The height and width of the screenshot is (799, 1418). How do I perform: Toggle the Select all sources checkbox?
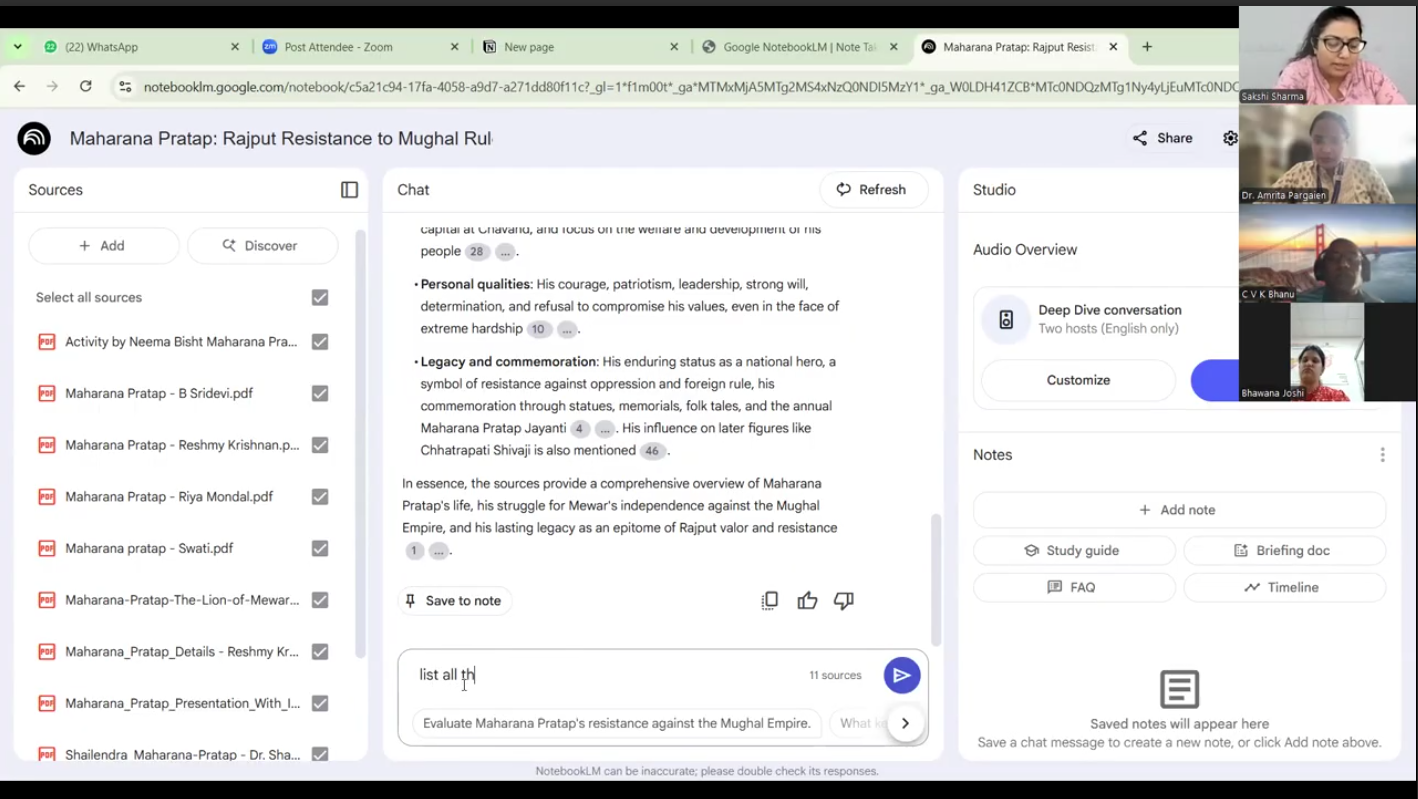[320, 298]
